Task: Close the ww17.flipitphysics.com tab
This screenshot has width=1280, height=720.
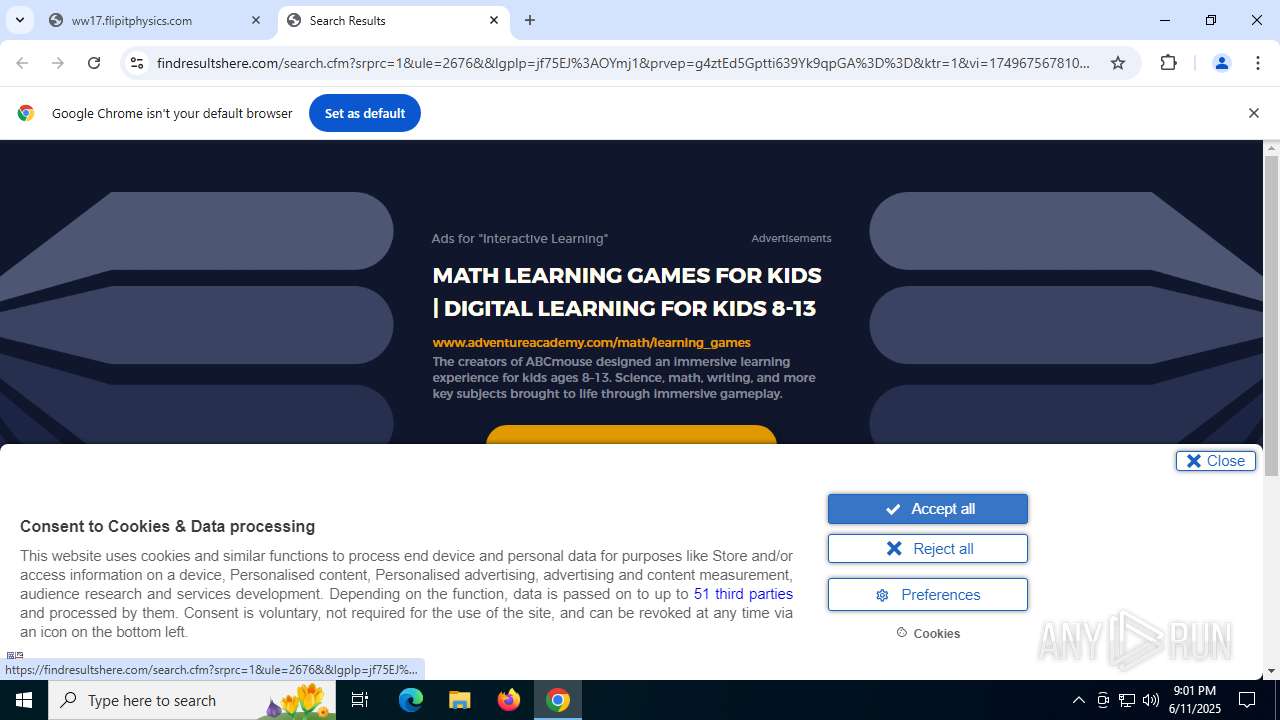Action: click(x=256, y=20)
